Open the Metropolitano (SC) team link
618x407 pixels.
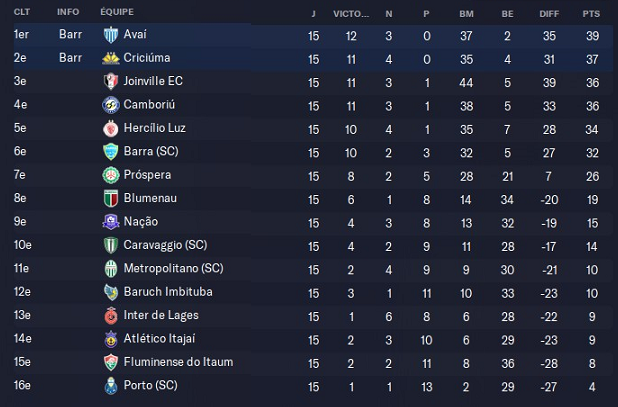(173, 268)
